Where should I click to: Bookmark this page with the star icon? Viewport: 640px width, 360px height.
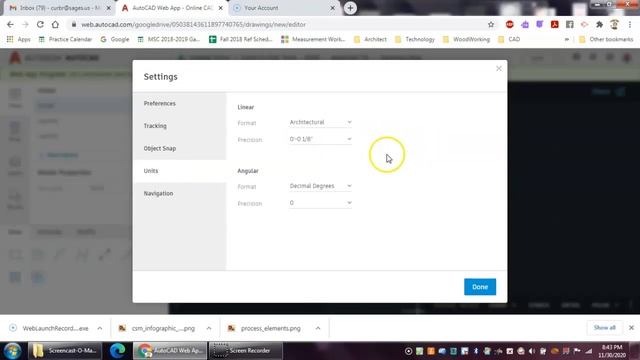point(491,24)
